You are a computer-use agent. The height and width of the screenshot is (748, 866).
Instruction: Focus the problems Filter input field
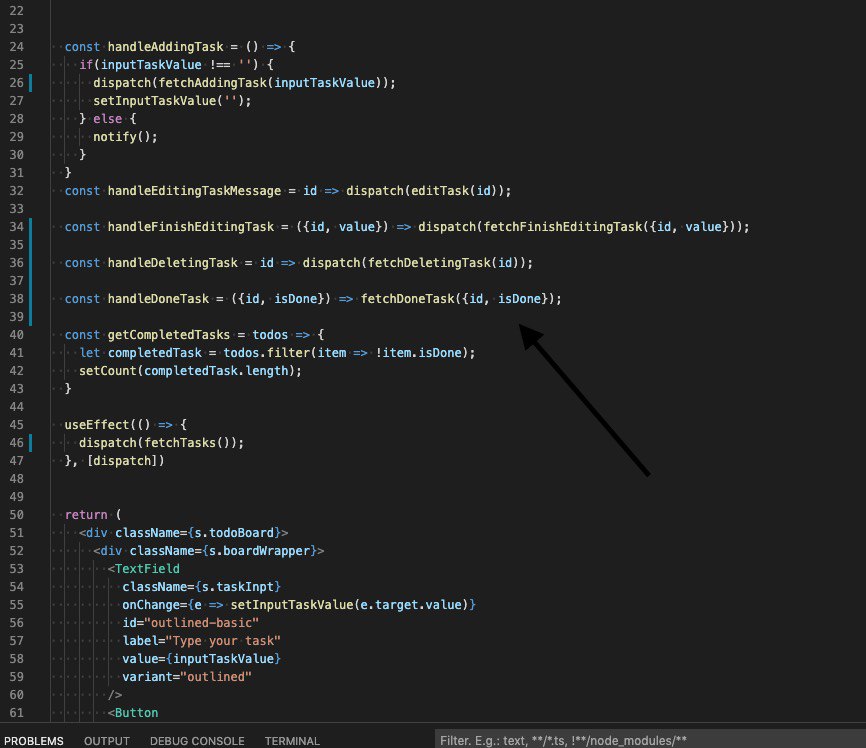(650, 740)
